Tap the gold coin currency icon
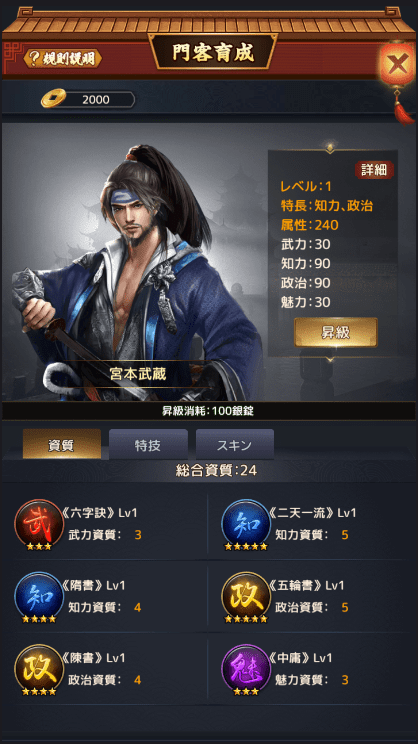 (53, 99)
